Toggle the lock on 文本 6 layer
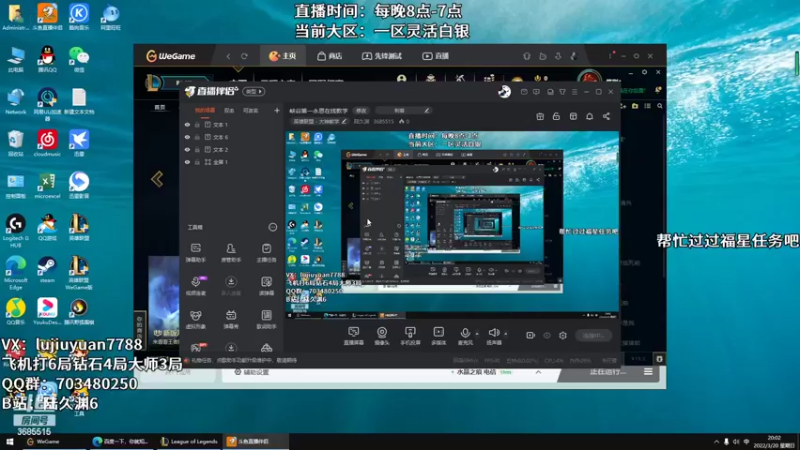 coord(197,137)
